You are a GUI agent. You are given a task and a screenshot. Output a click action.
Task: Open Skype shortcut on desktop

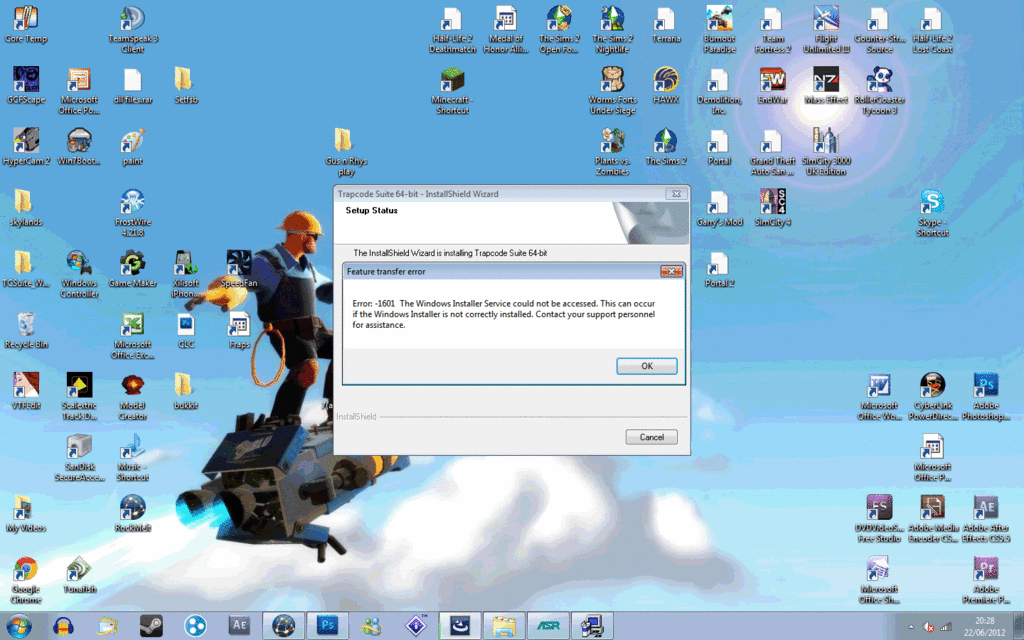(932, 212)
